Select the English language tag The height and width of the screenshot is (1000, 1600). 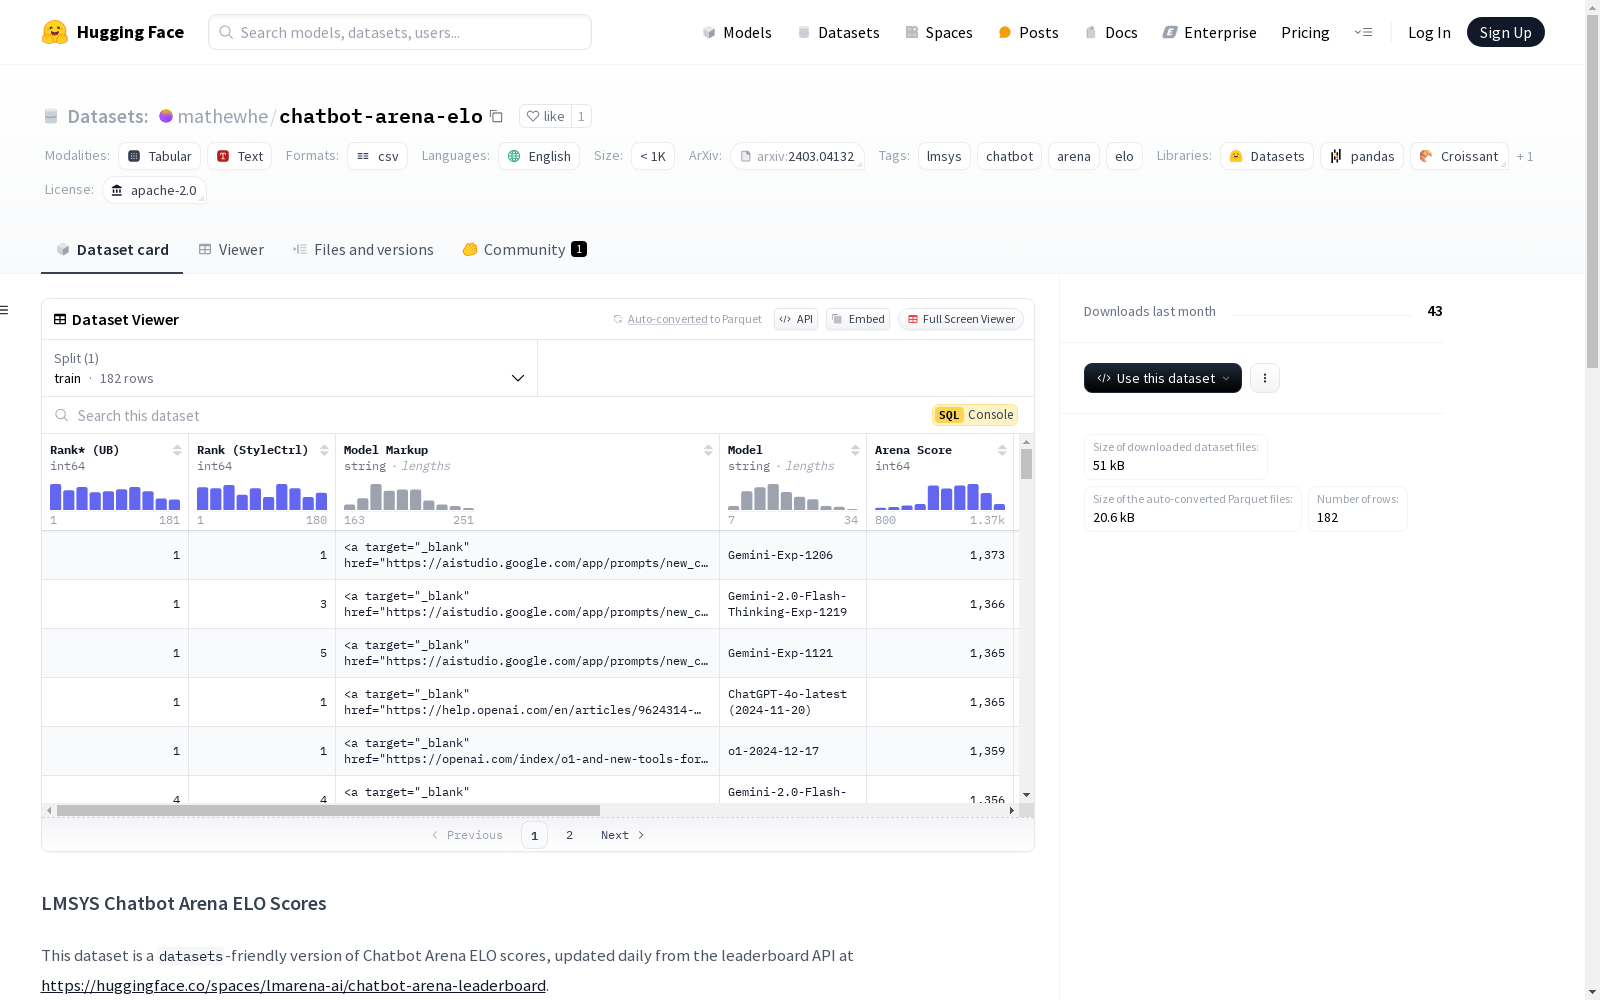pos(539,156)
